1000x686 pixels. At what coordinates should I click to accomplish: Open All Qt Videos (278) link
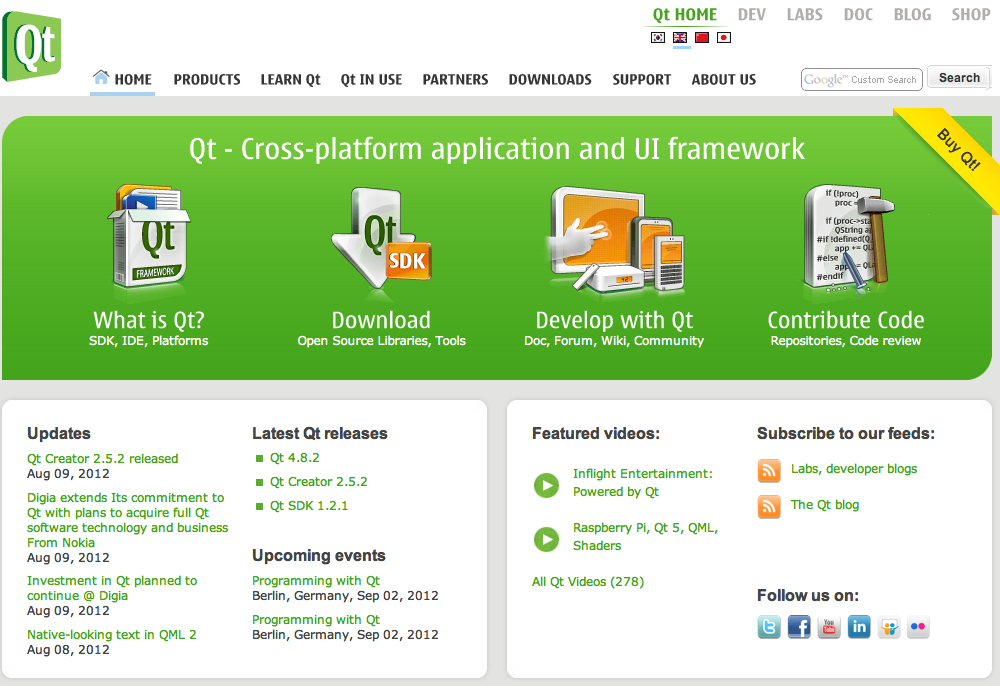[x=588, y=581]
